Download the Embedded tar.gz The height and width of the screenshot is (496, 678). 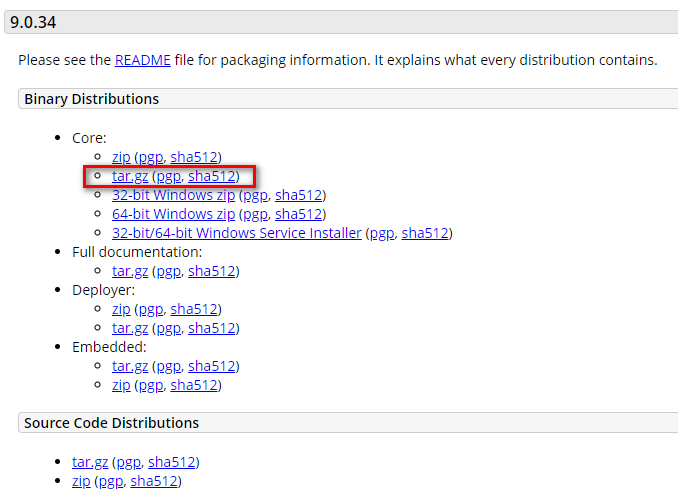click(x=130, y=366)
